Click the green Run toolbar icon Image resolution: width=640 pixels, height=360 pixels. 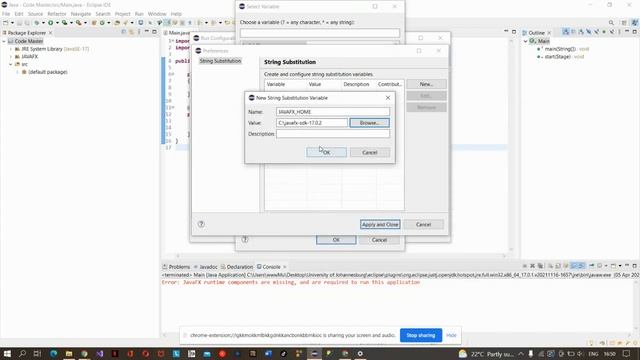pyautogui.click(x=51, y=23)
